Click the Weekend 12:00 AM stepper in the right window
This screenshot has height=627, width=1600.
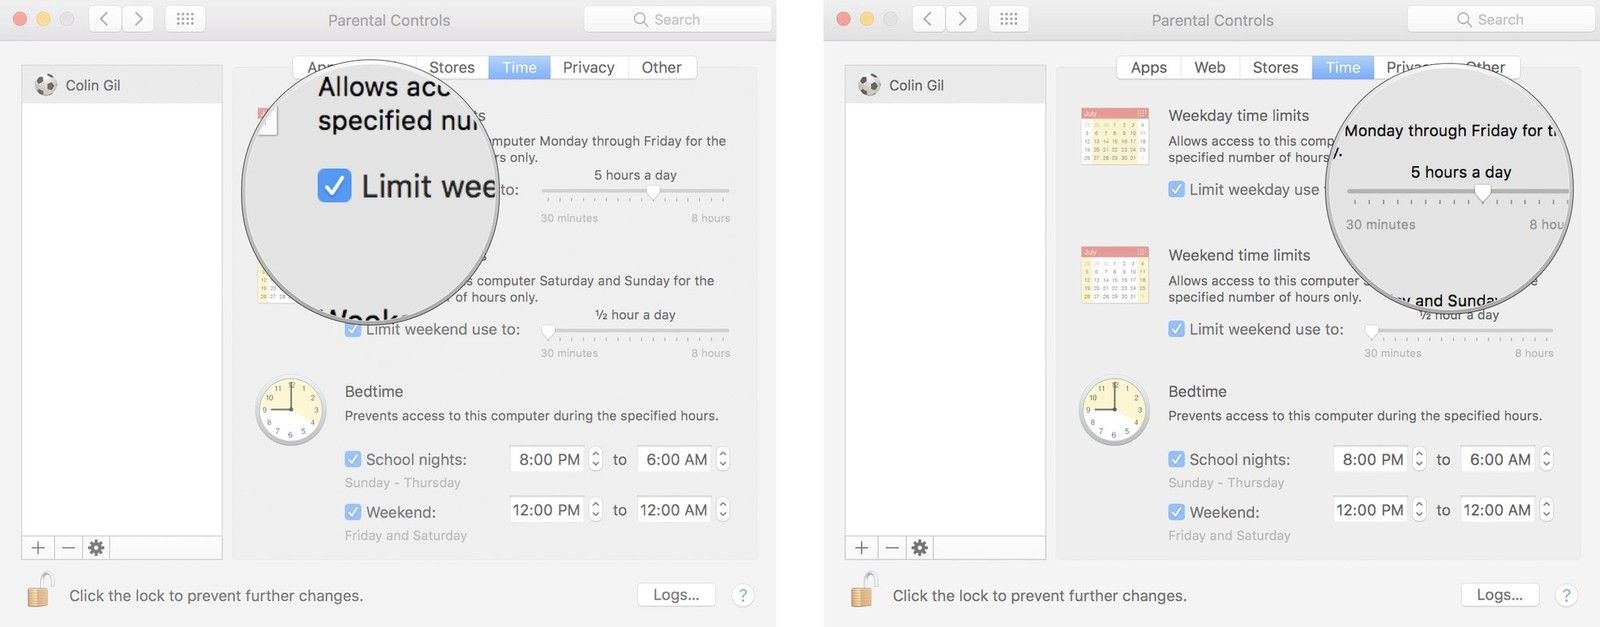coord(1546,510)
